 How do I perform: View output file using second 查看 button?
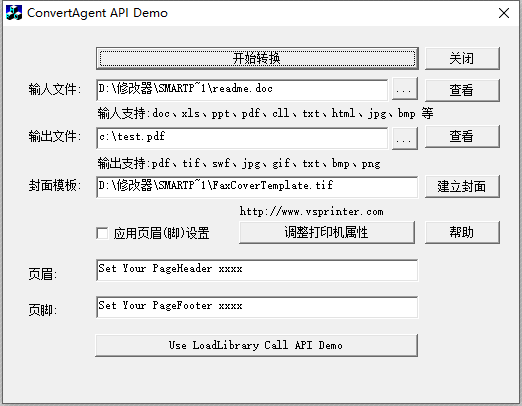(x=462, y=136)
